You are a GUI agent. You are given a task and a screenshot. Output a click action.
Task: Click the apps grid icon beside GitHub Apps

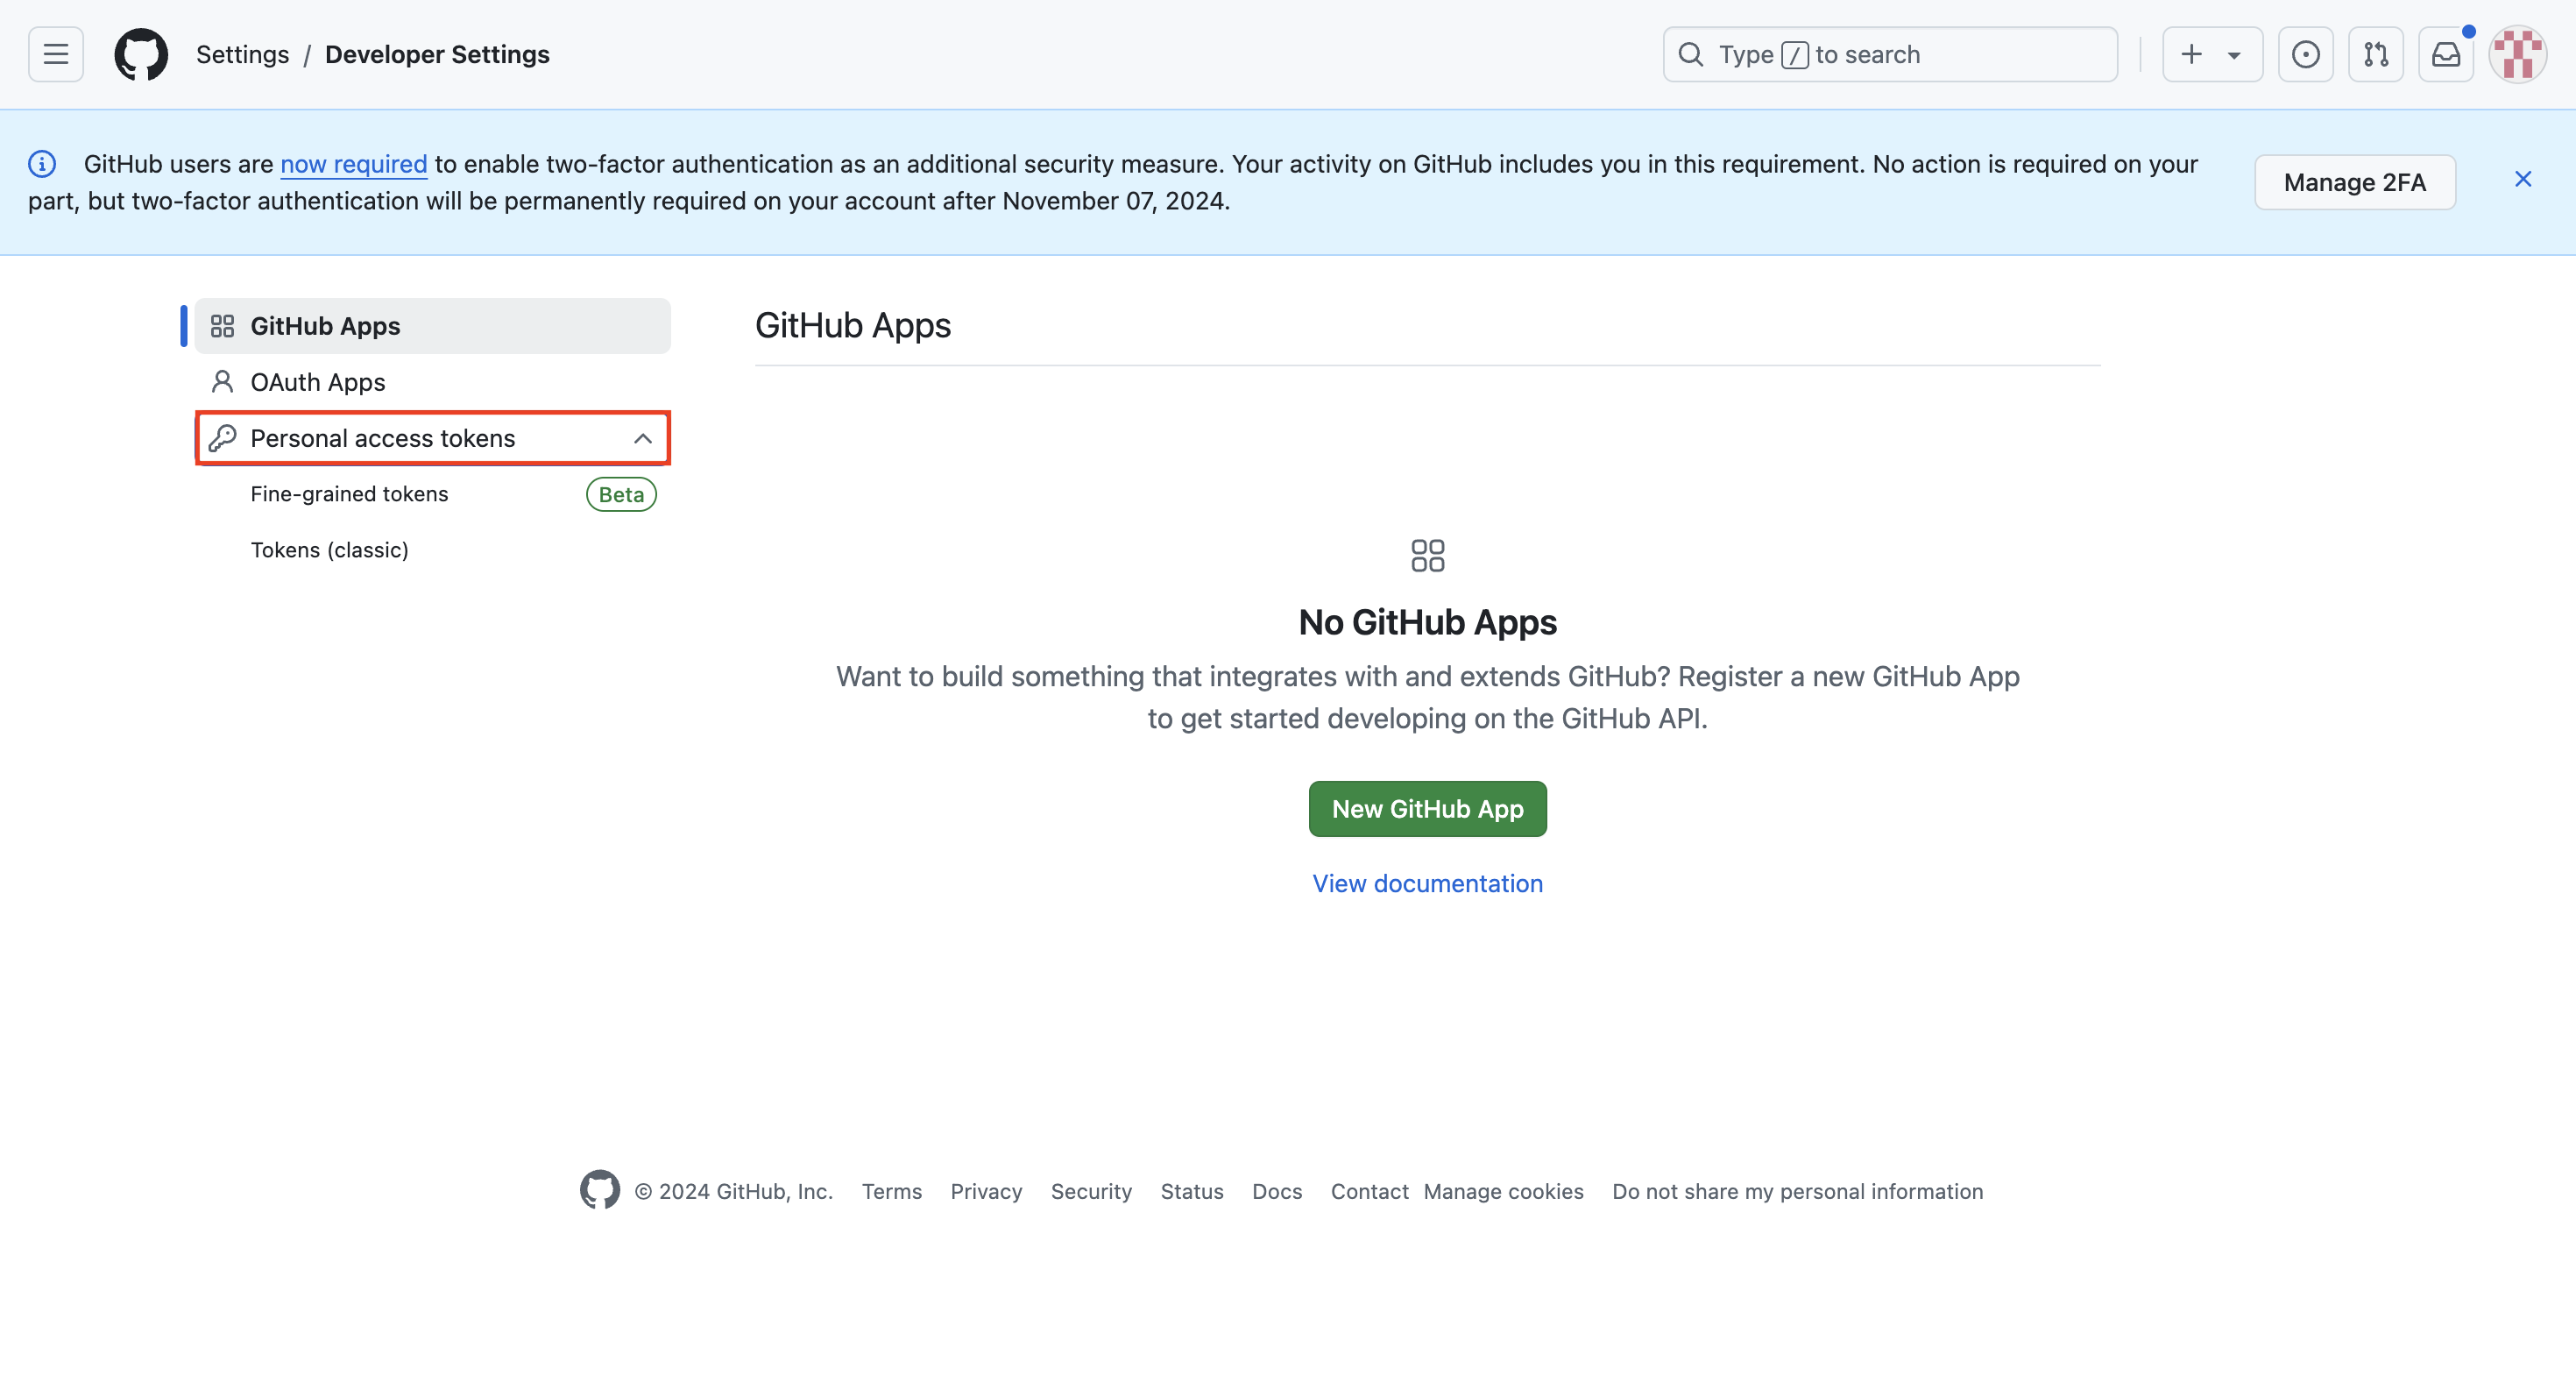pos(222,326)
